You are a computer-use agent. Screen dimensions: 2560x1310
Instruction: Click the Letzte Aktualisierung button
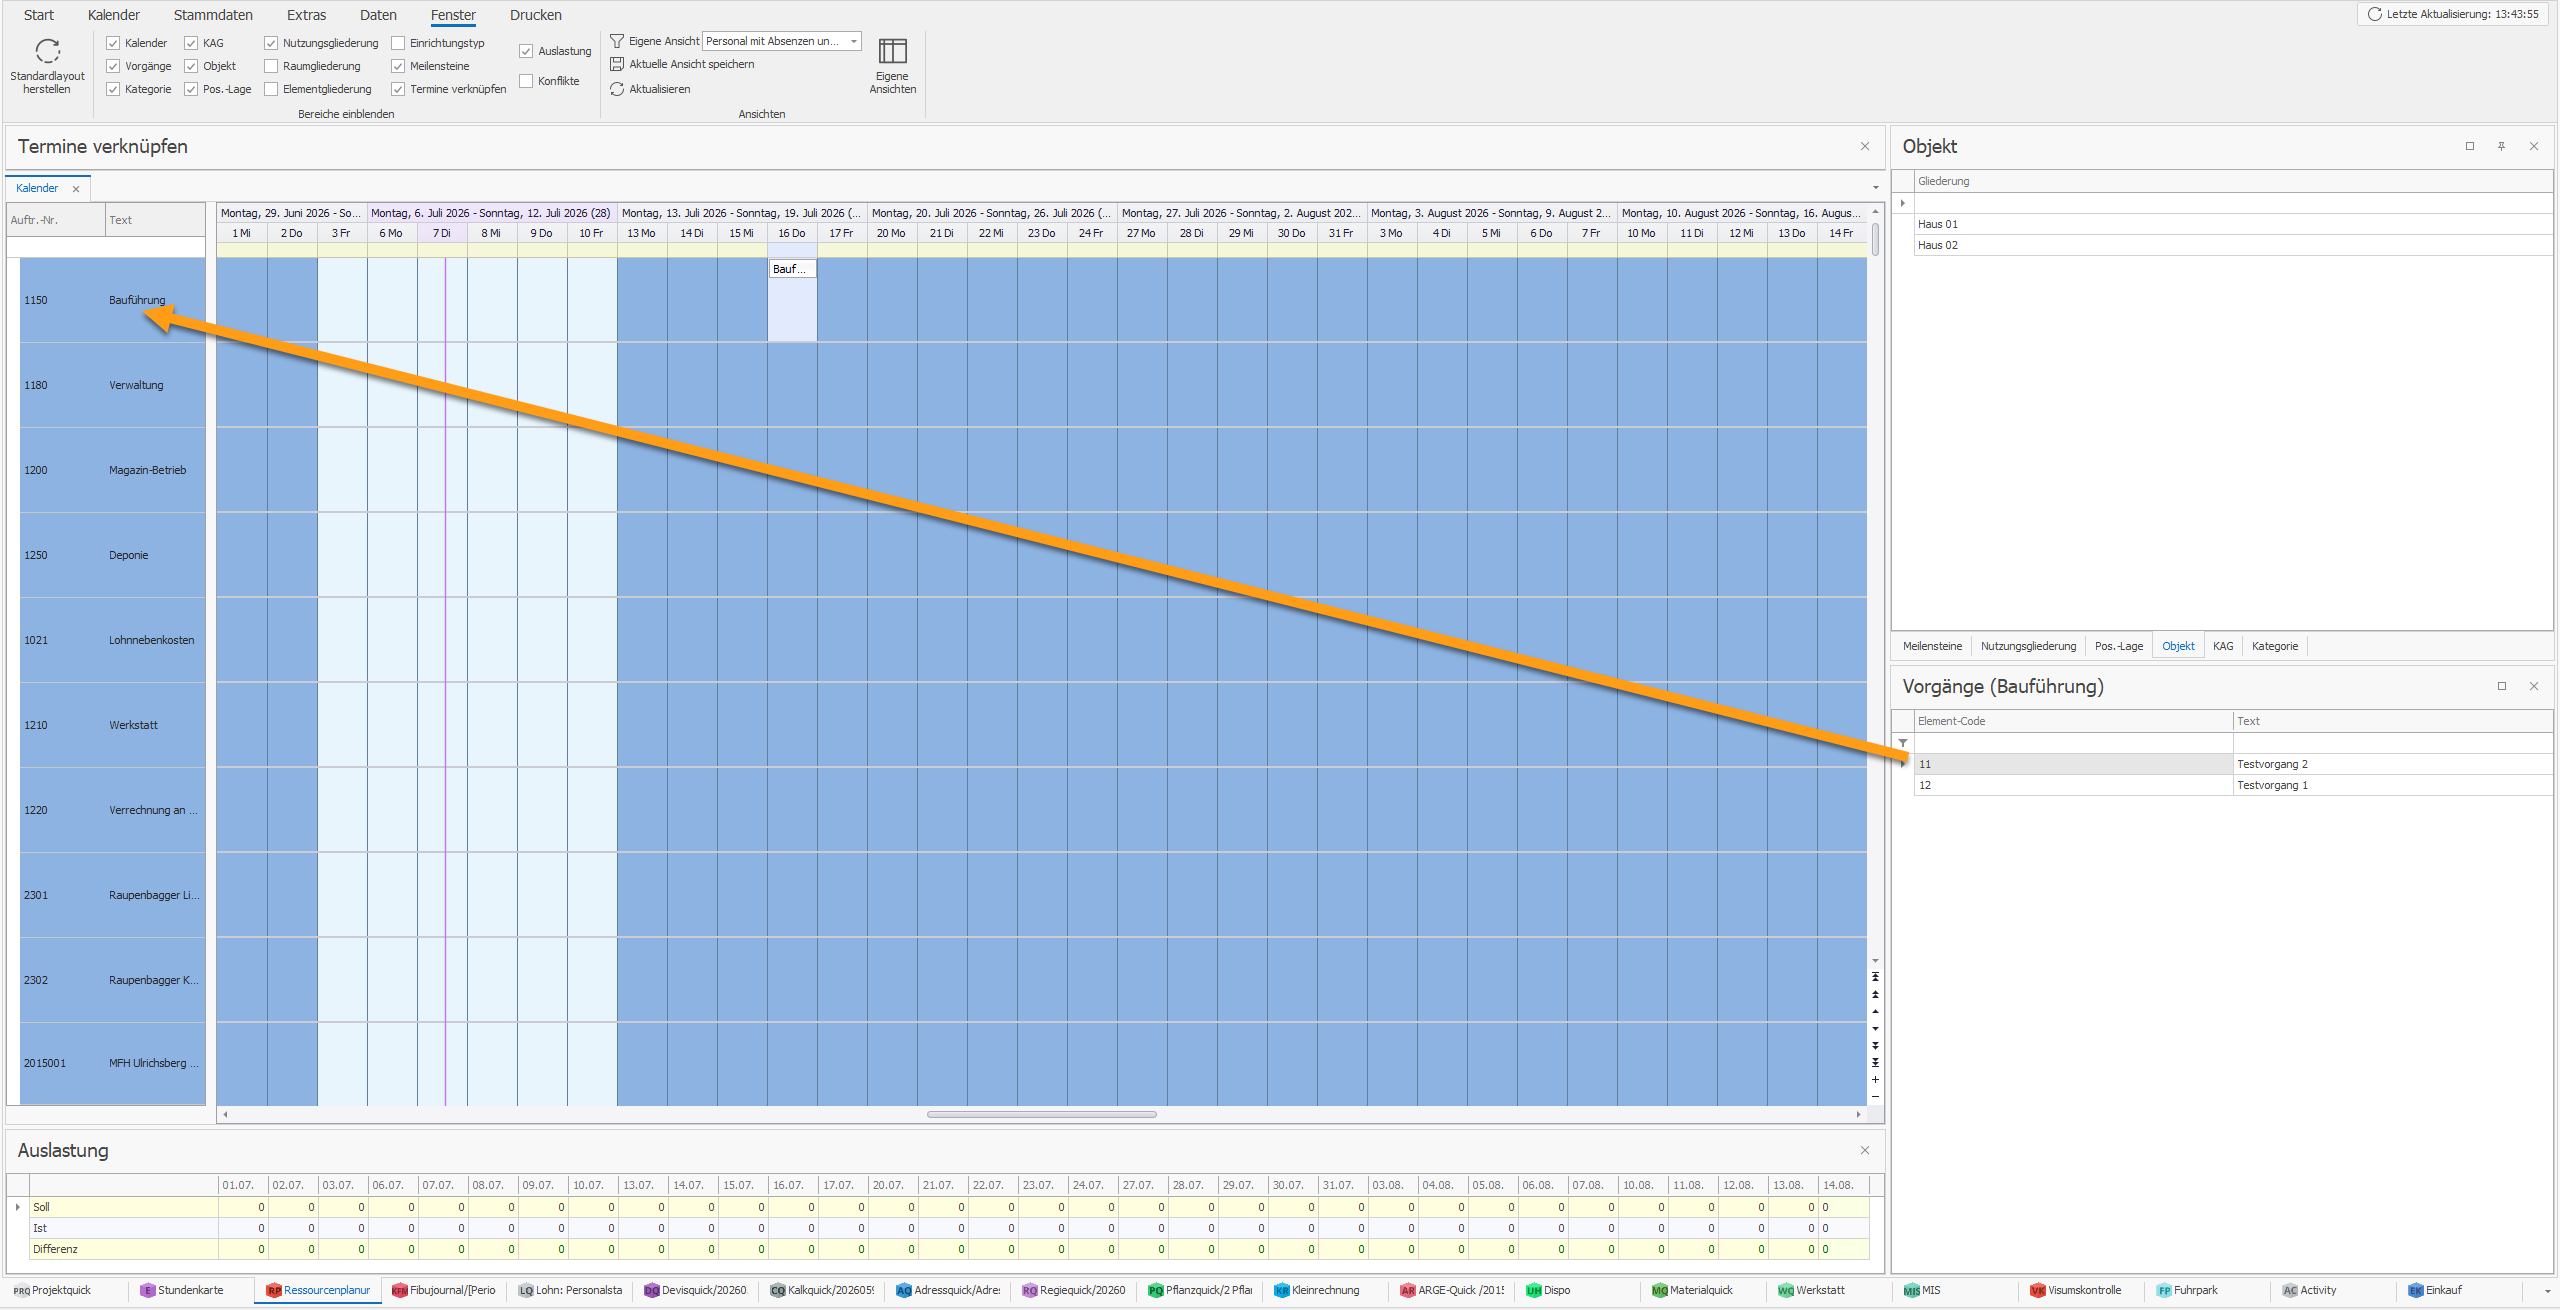[x=2453, y=14]
